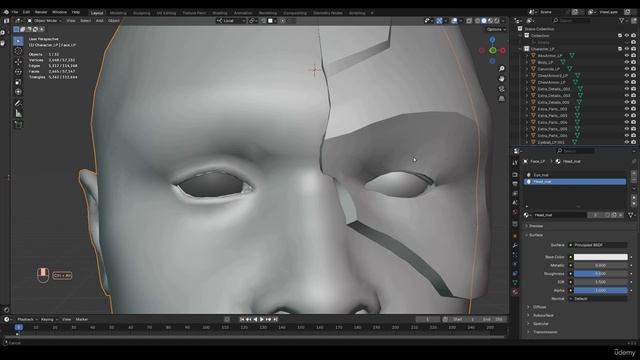Switch to the Modeling workspace tab
Screen dimensions: 640x360
(x=118, y=13)
